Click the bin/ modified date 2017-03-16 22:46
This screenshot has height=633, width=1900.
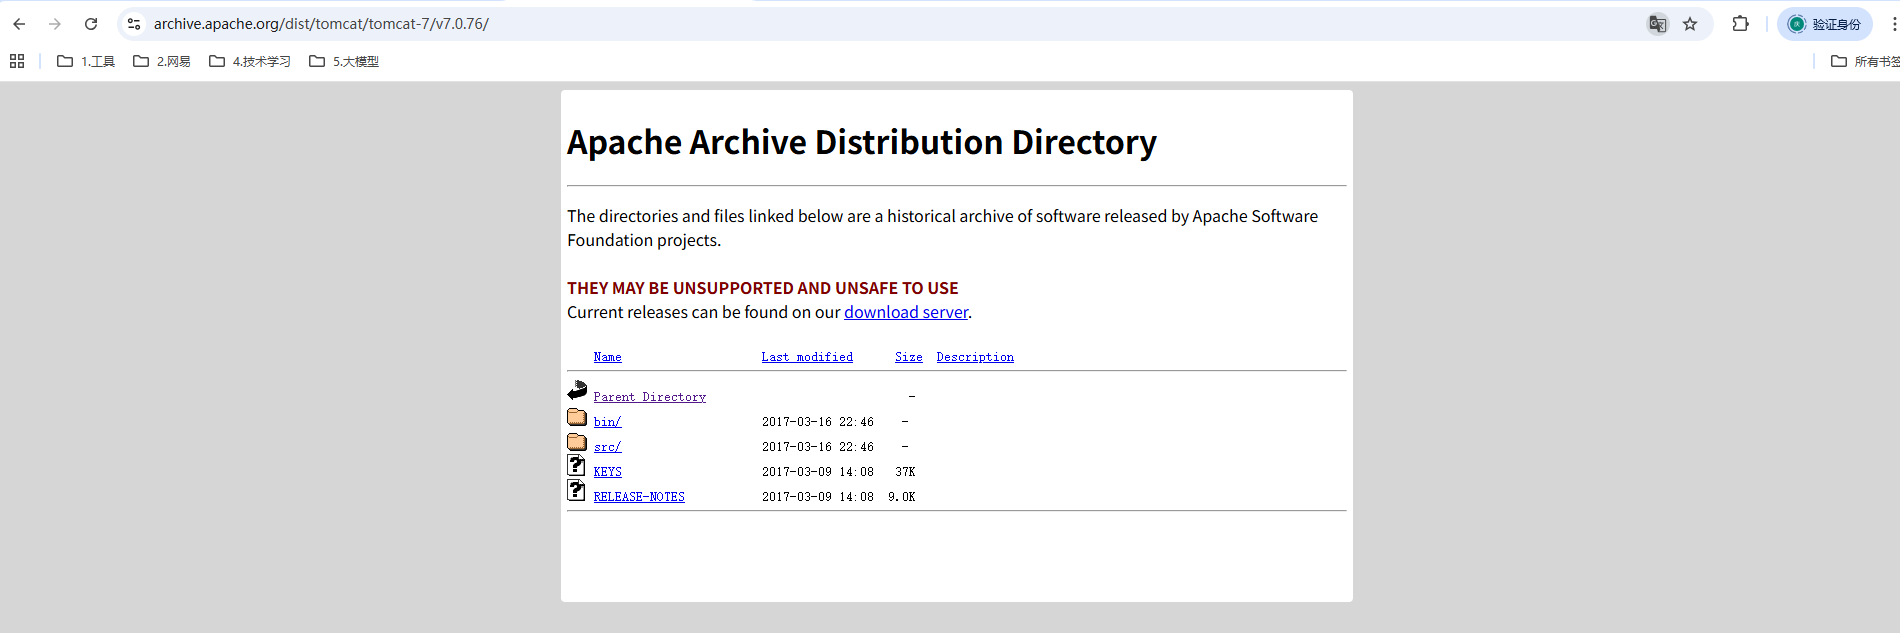click(x=818, y=422)
